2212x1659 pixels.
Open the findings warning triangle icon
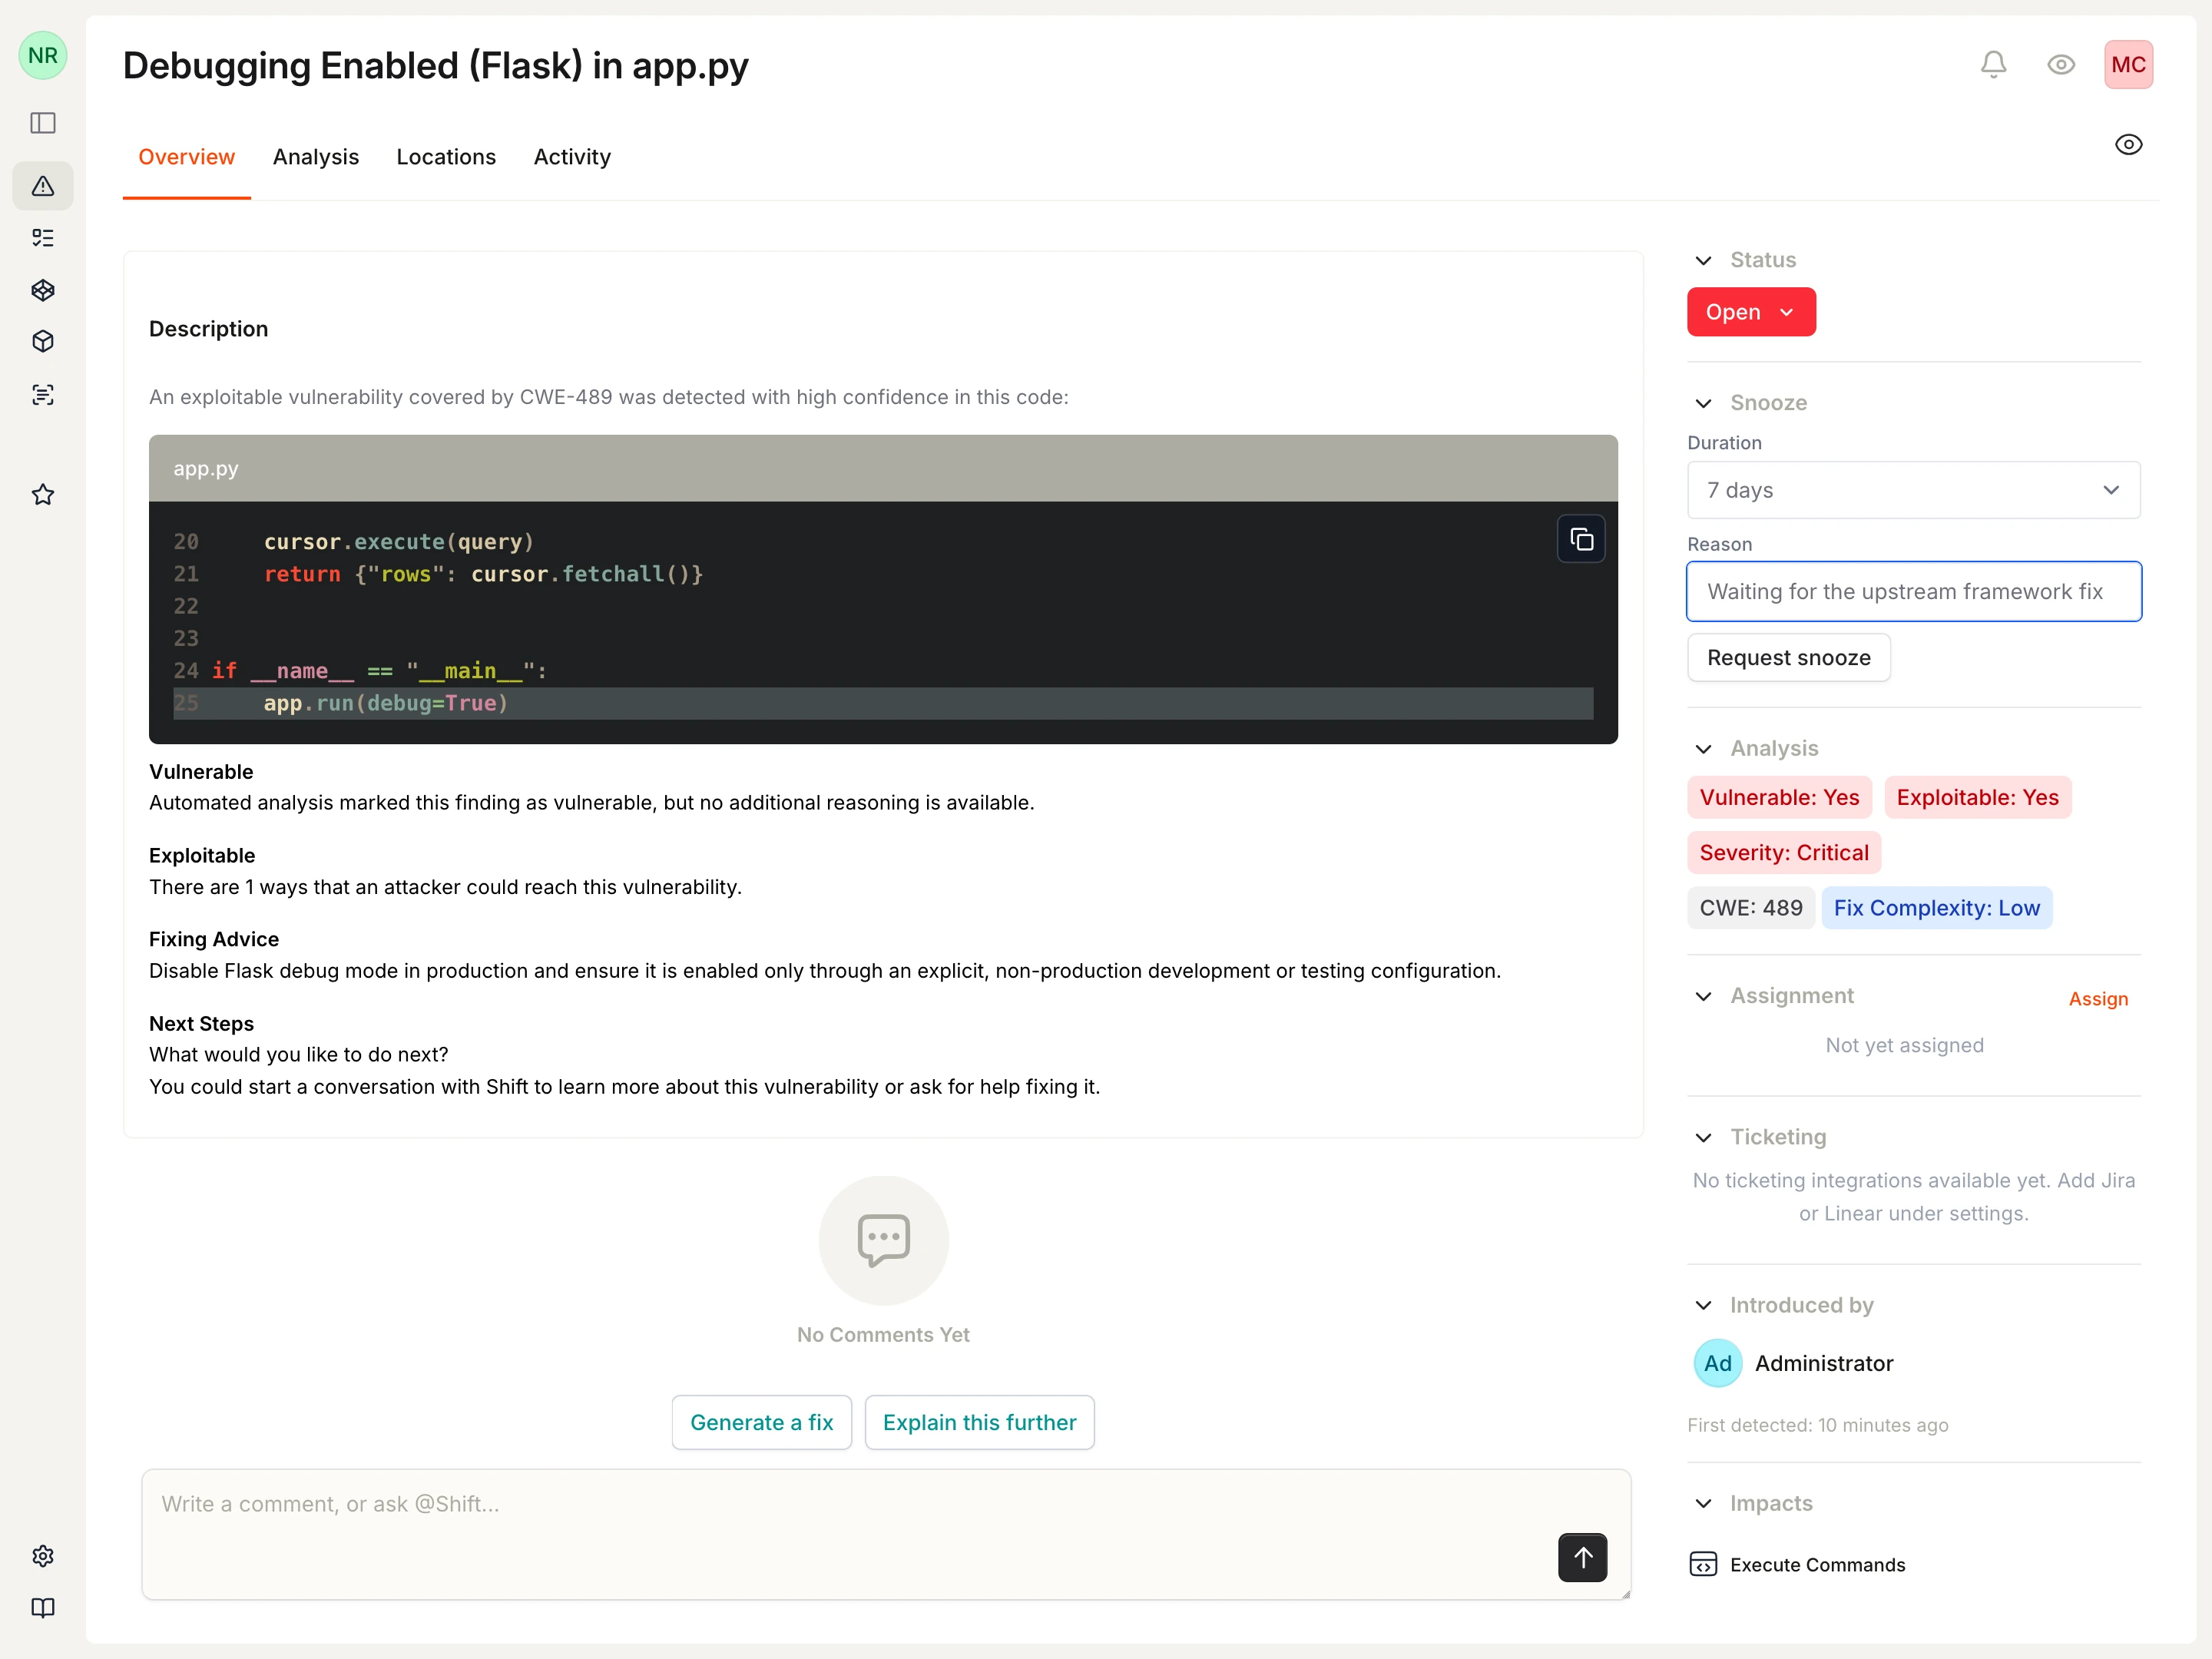click(x=43, y=186)
